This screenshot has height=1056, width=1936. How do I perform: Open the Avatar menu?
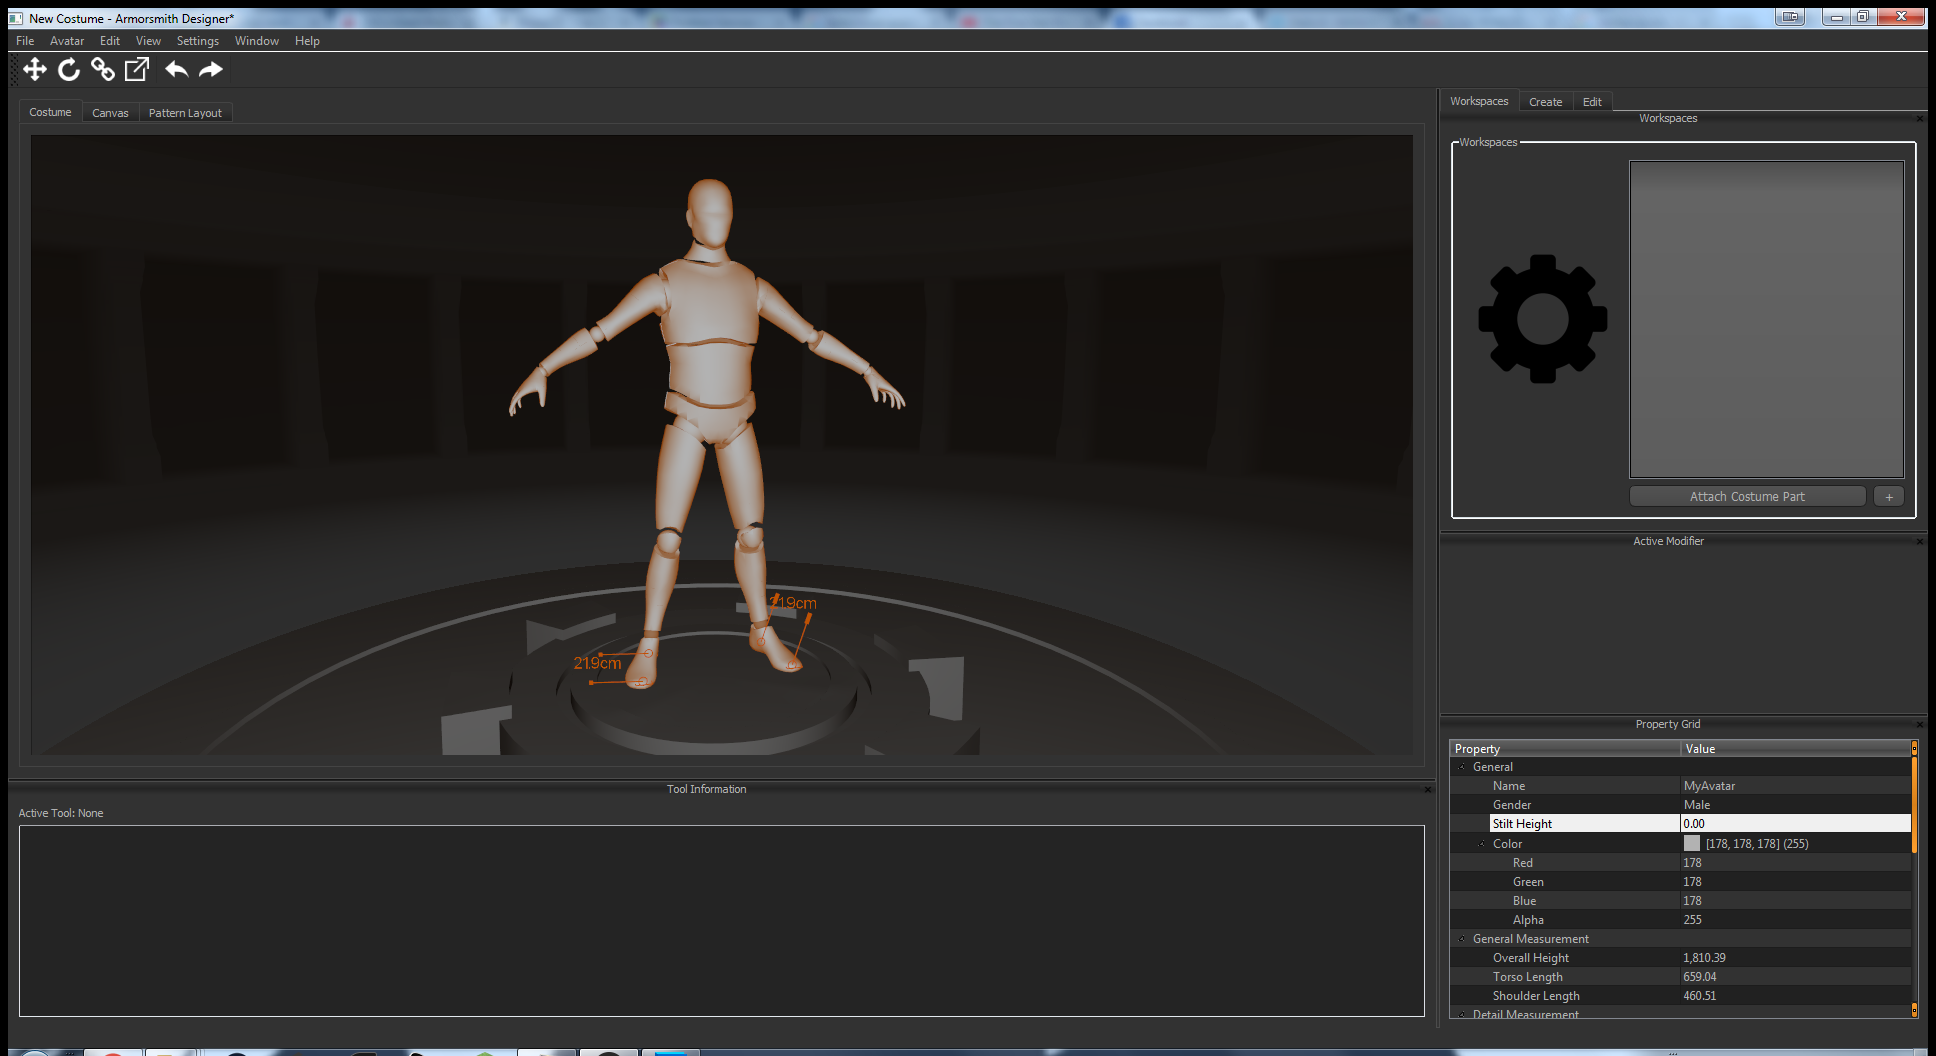pyautogui.click(x=67, y=41)
